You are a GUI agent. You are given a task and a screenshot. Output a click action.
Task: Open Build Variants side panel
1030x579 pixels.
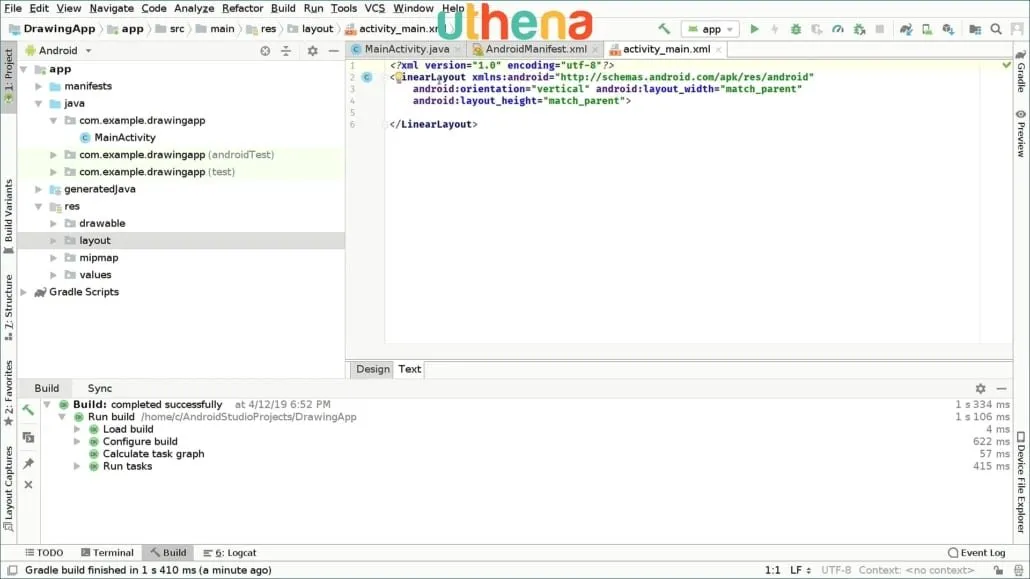click(9, 216)
